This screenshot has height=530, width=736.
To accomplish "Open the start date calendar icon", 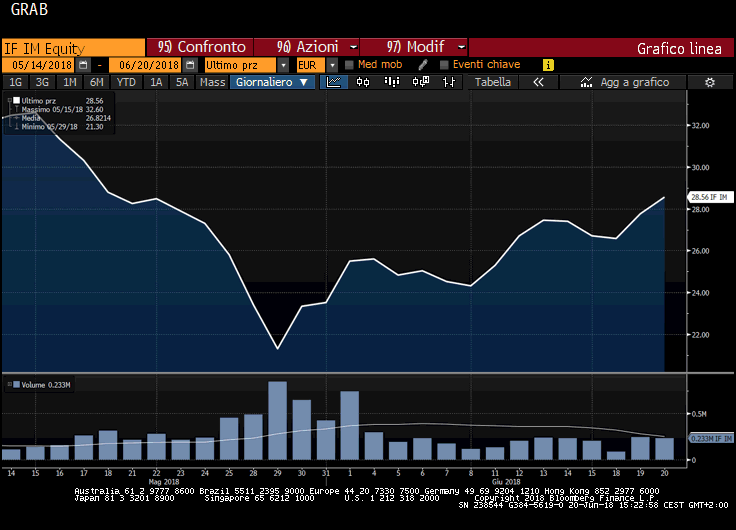I will (89, 64).
